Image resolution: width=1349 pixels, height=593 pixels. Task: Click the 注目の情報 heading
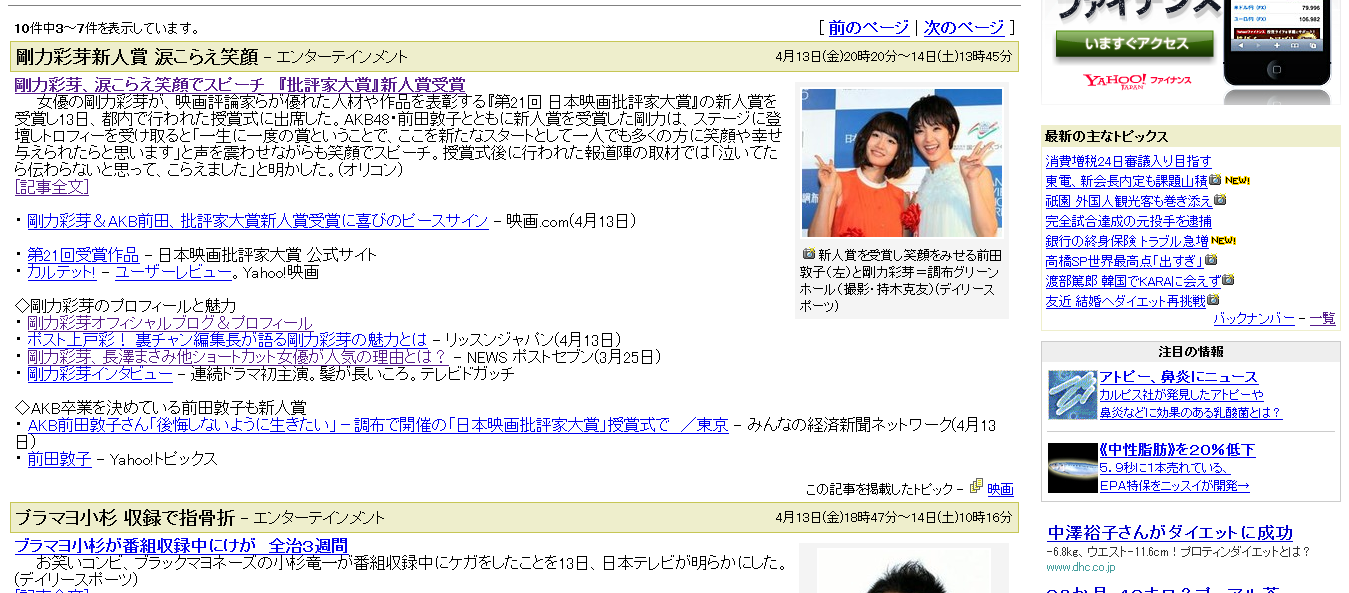(x=1190, y=352)
